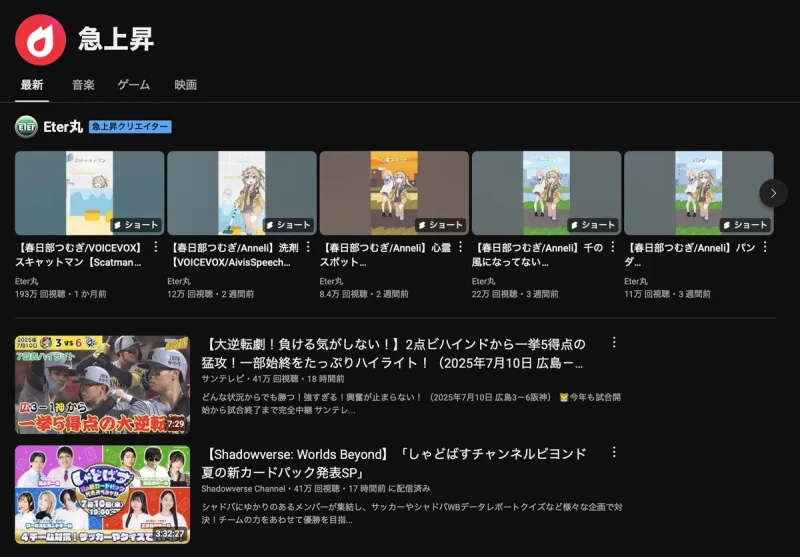This screenshot has width=800, height=557.
Task: Click Eter丸 under the 洗剤 short
Action: [x=179, y=281]
